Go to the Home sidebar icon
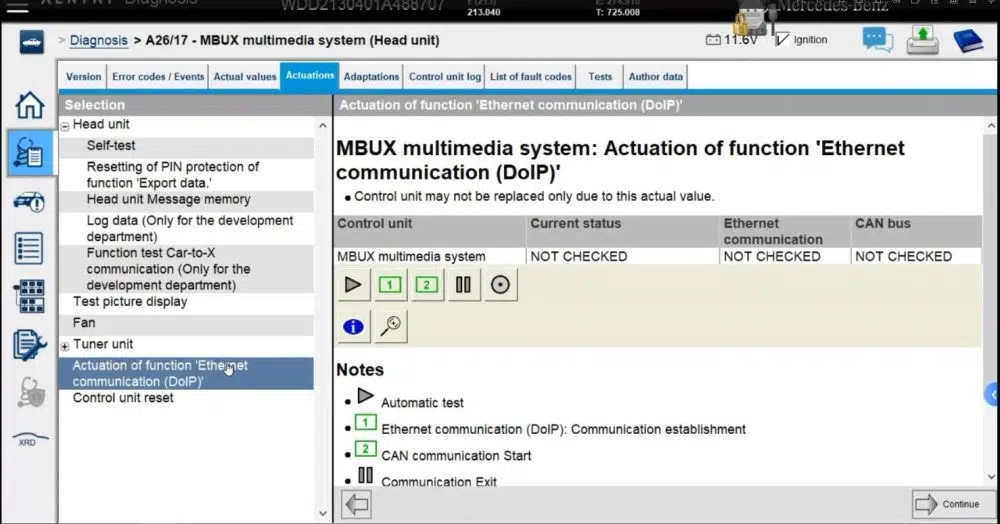This screenshot has width=1000, height=524. pos(29,105)
